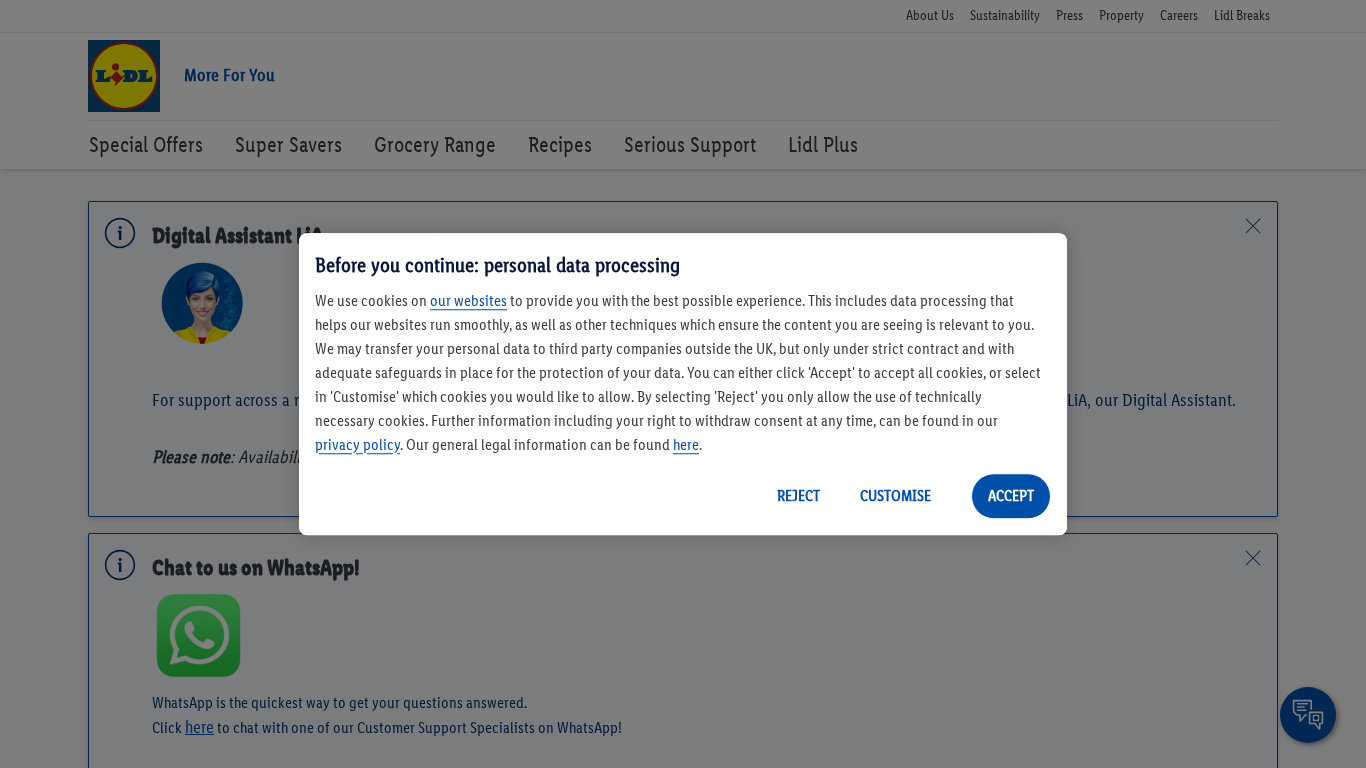
Task: Click the Lidl logo
Action: 124,76
